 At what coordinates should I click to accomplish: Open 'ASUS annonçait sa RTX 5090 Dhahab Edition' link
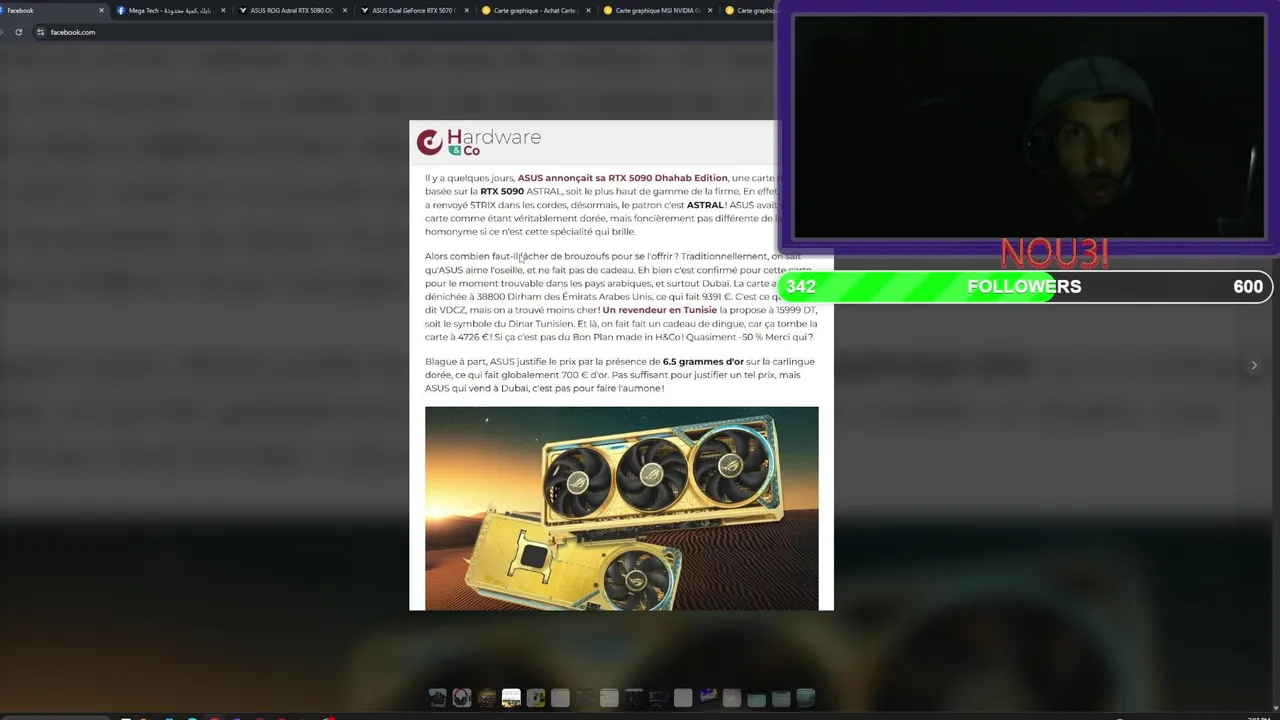point(622,178)
